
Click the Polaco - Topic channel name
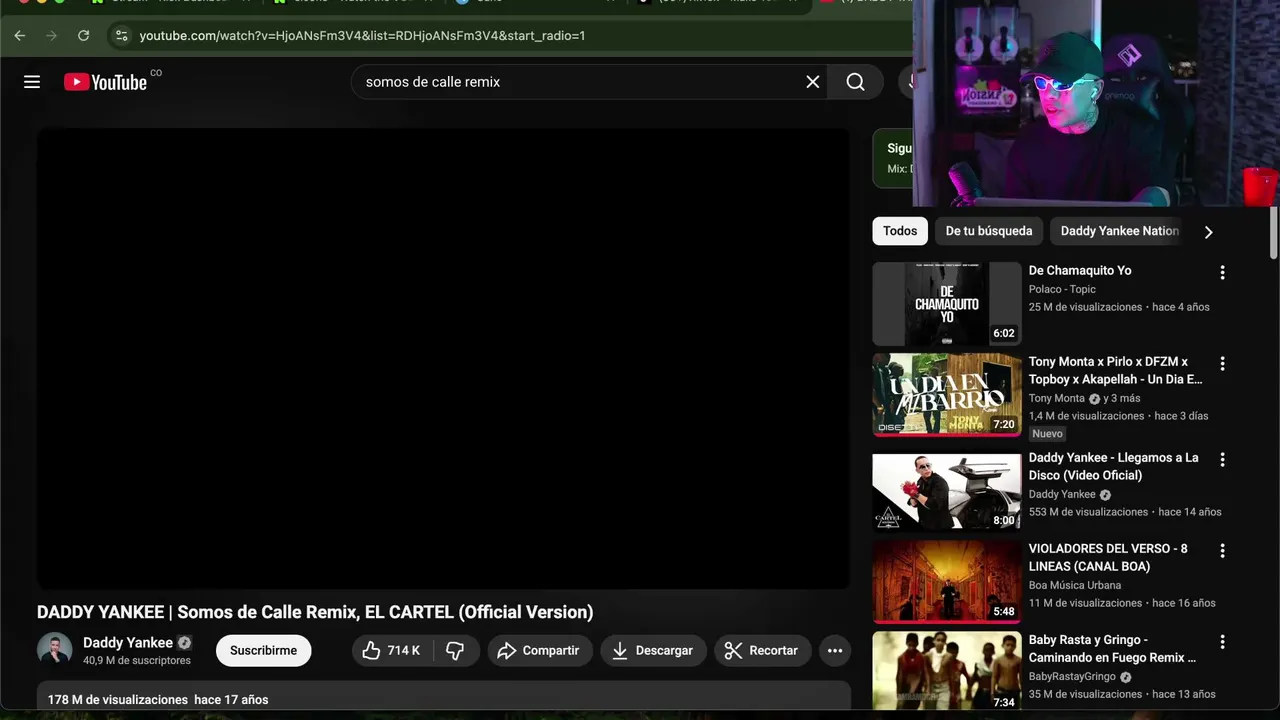[x=1062, y=290]
